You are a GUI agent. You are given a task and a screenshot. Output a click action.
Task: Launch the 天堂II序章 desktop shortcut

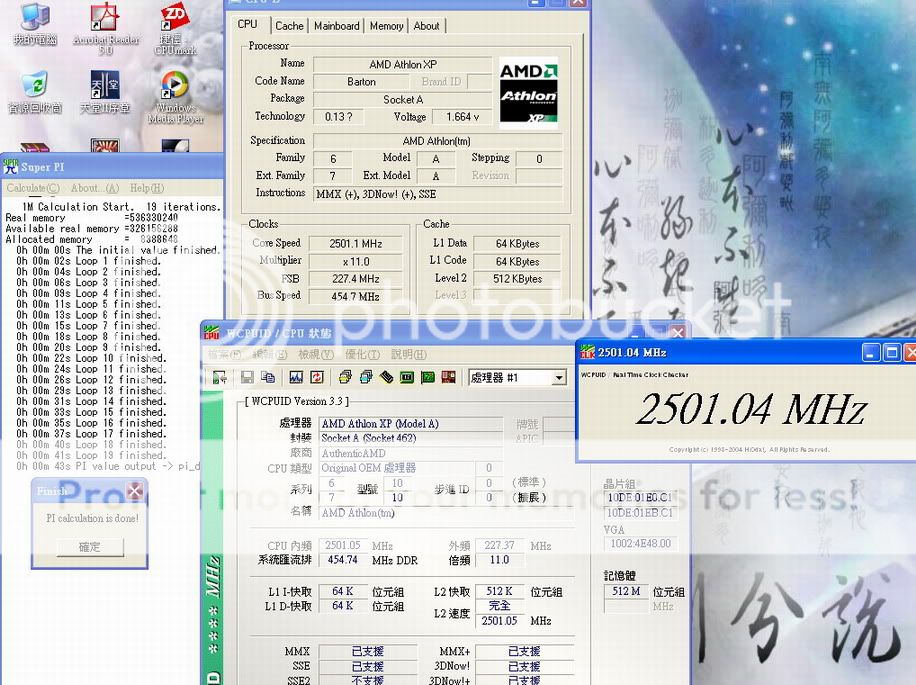tap(105, 92)
